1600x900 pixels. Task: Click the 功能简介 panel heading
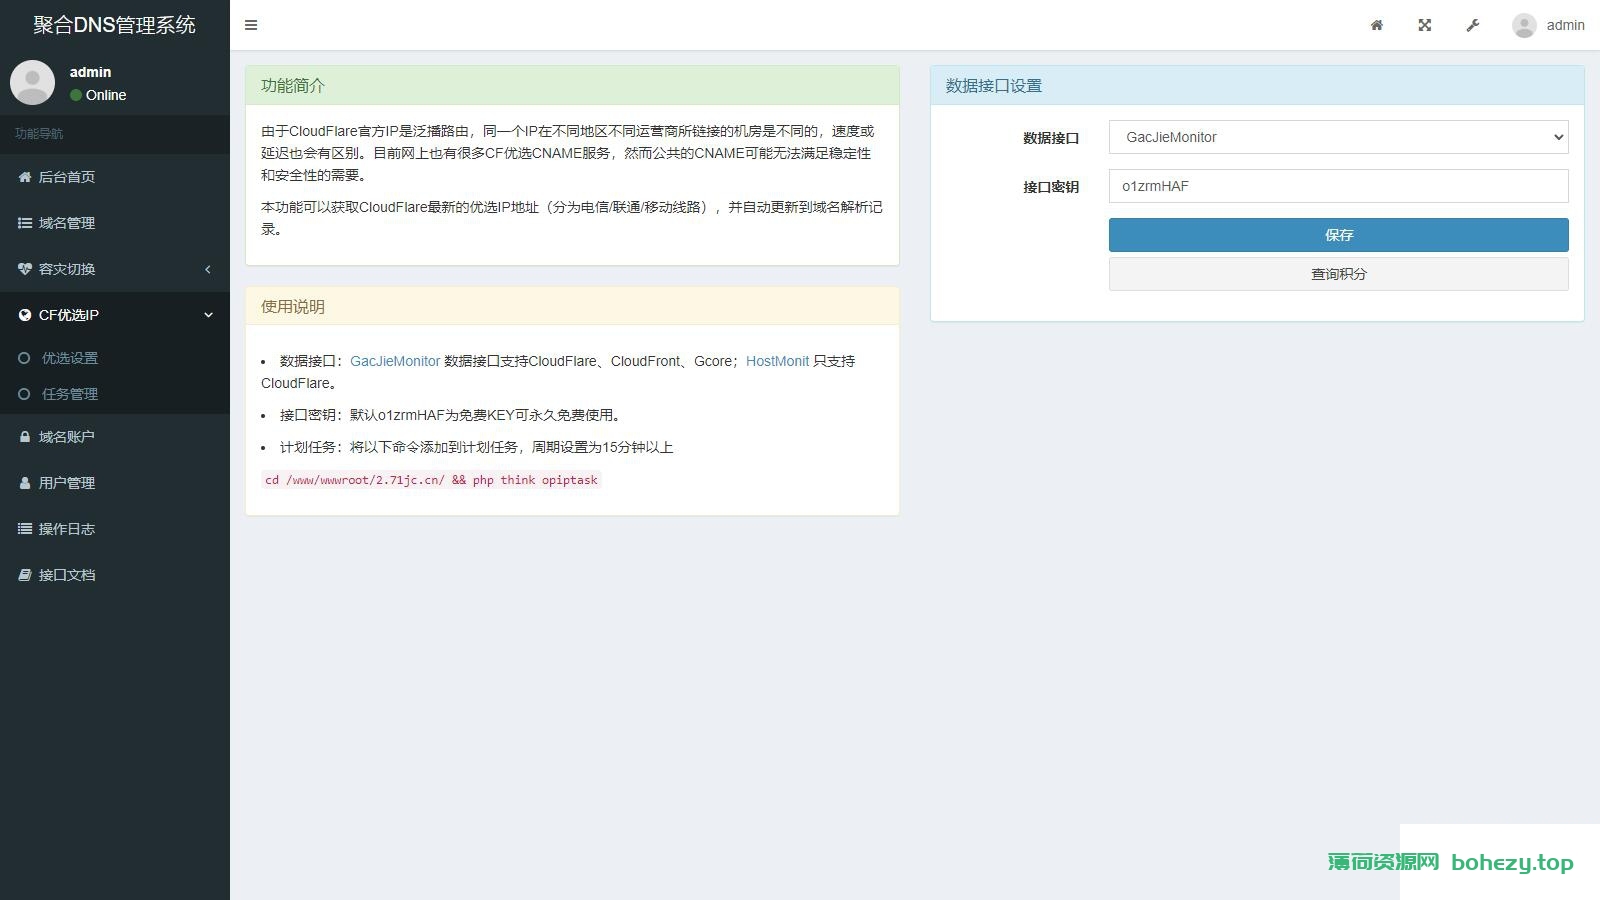click(572, 86)
